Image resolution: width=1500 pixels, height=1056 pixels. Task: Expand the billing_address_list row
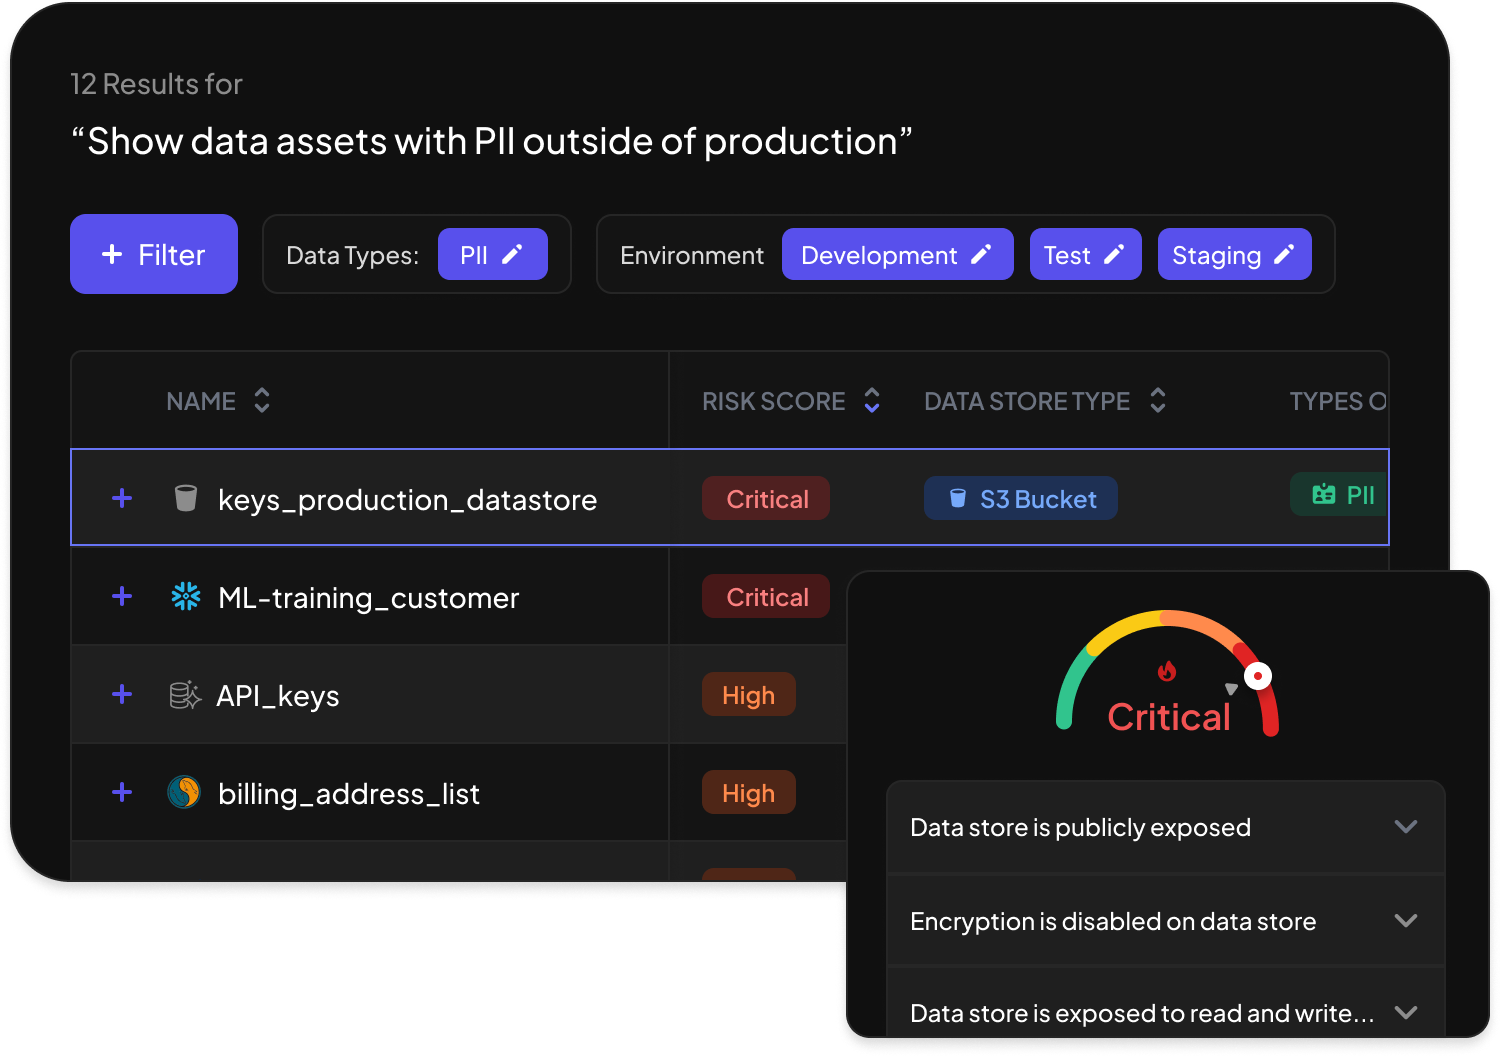[x=122, y=792]
